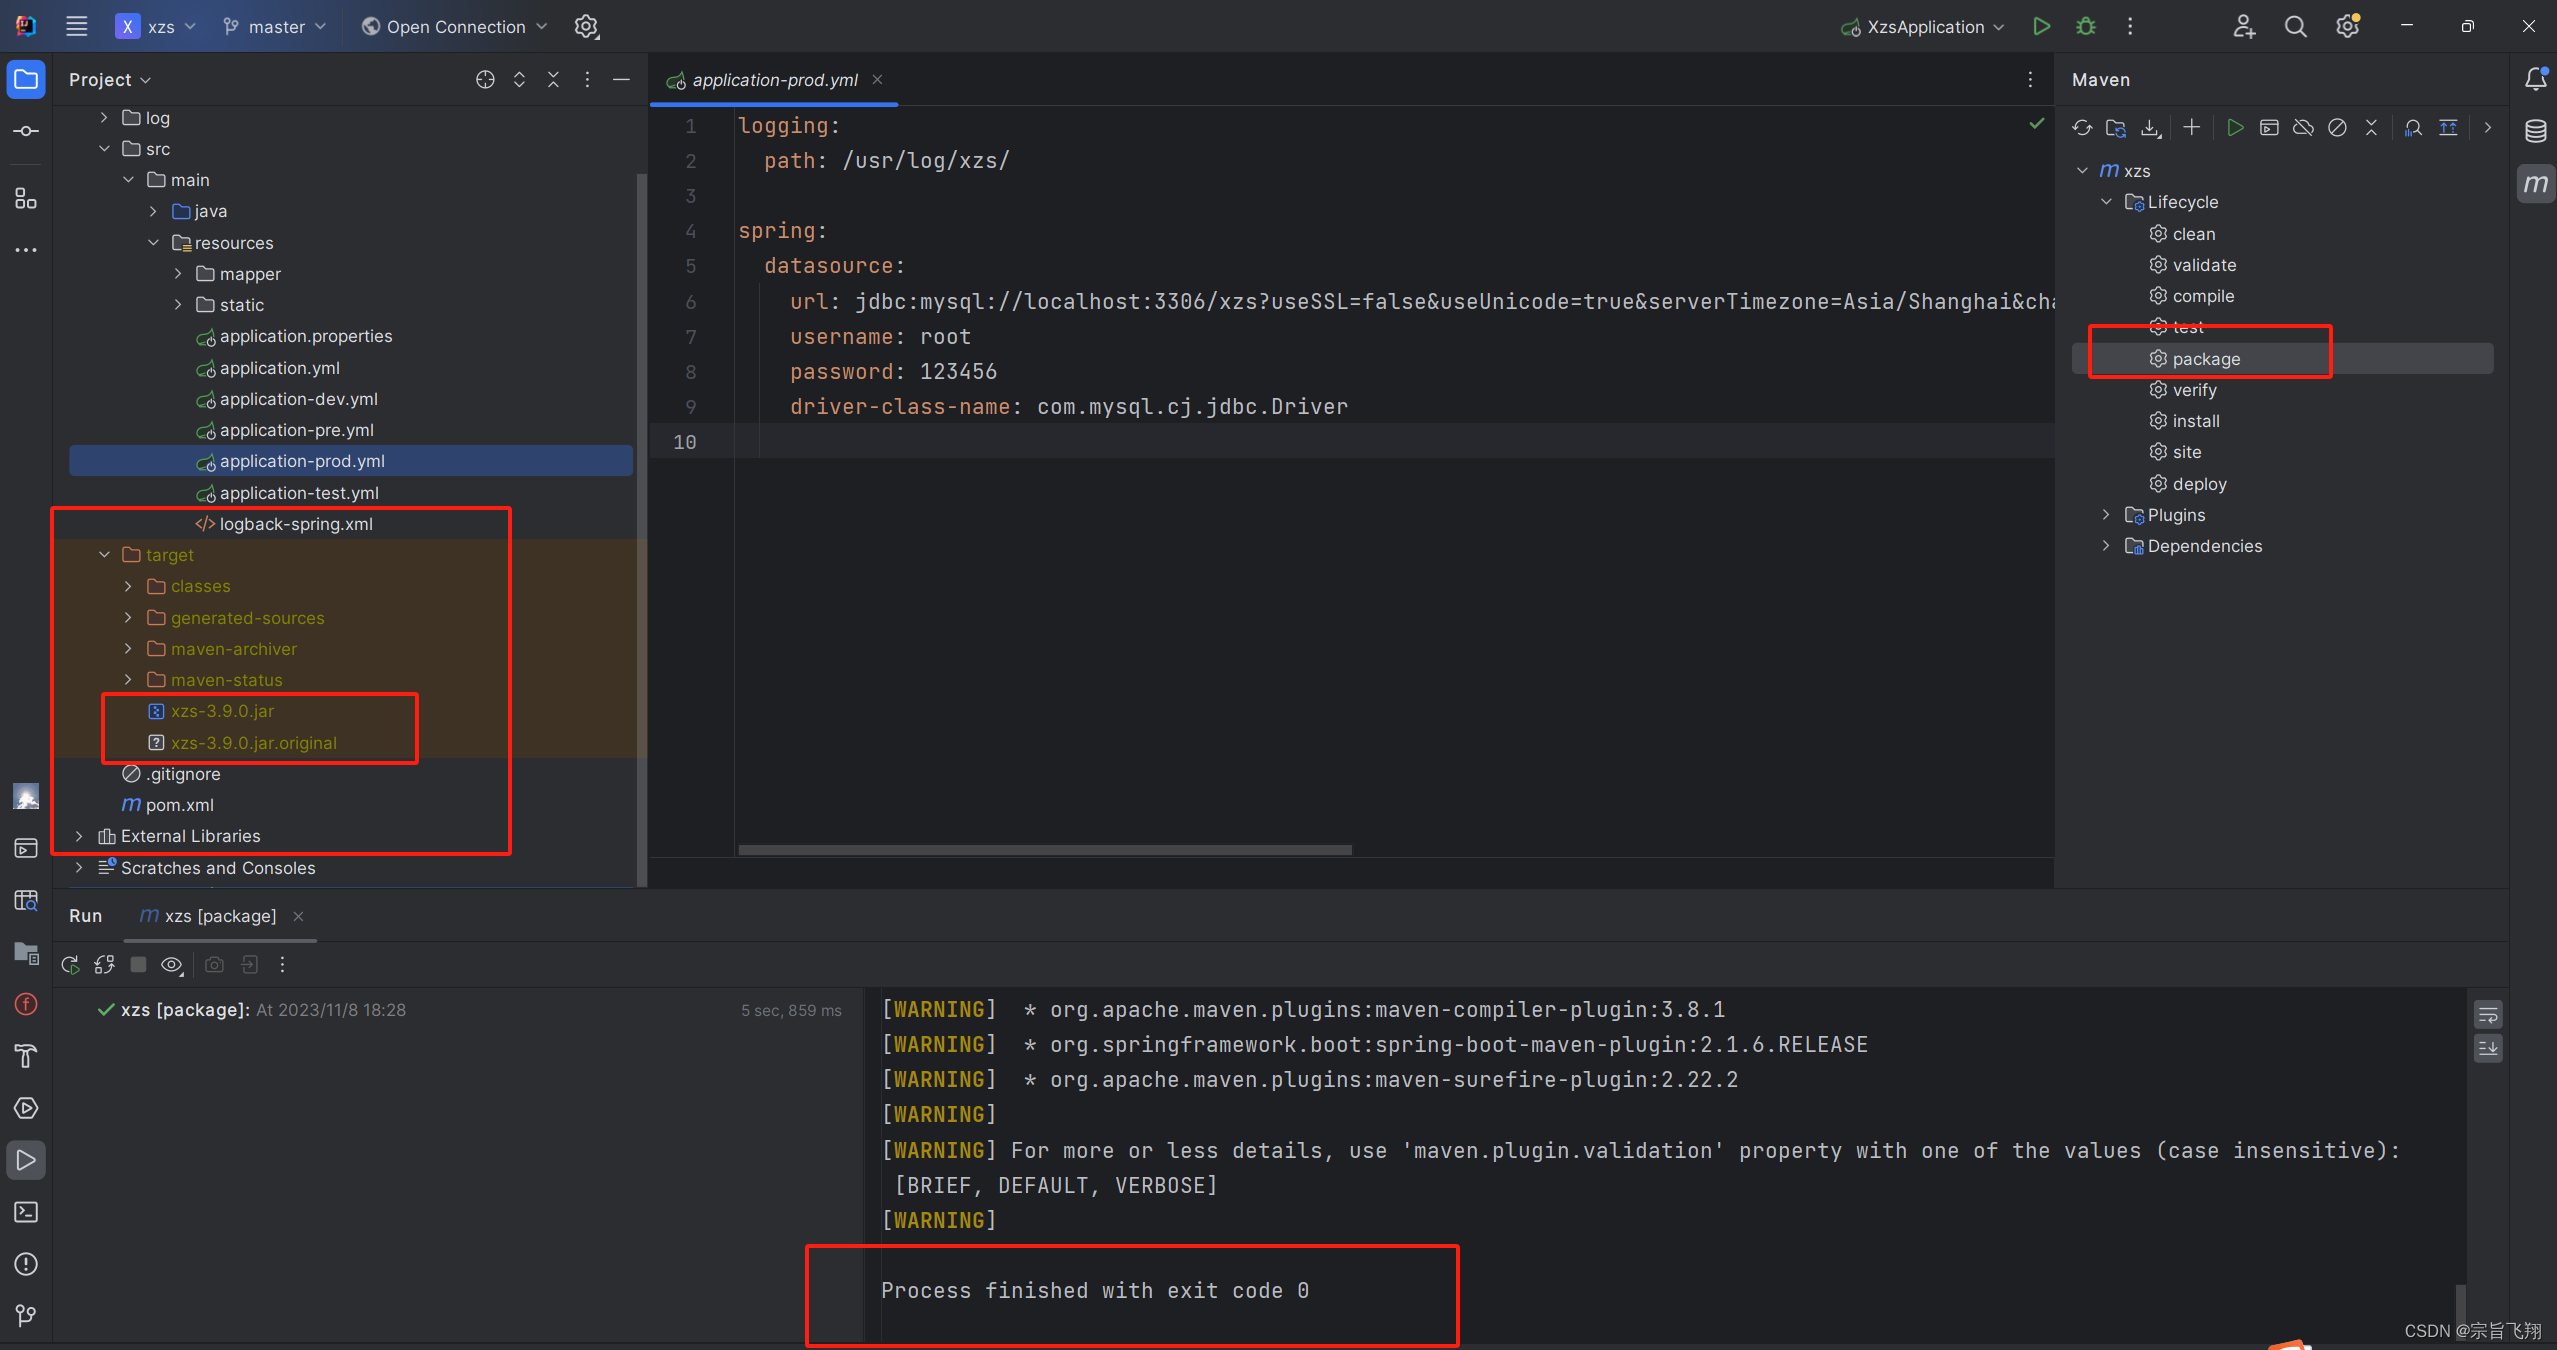Open the XzsApplication run configuration dropdown
The height and width of the screenshot is (1350, 2557).
pyautogui.click(x=1922, y=27)
